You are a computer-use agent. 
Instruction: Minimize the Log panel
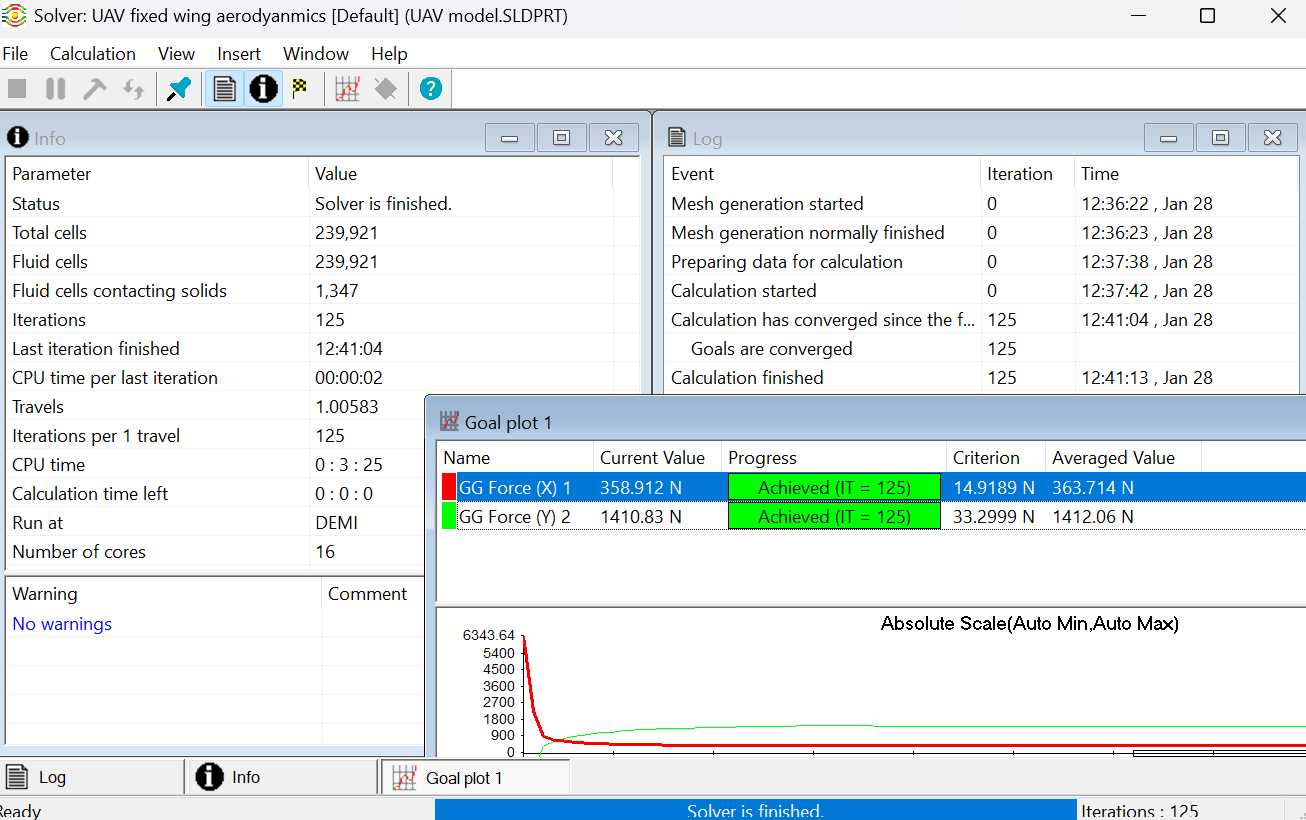tap(1169, 138)
